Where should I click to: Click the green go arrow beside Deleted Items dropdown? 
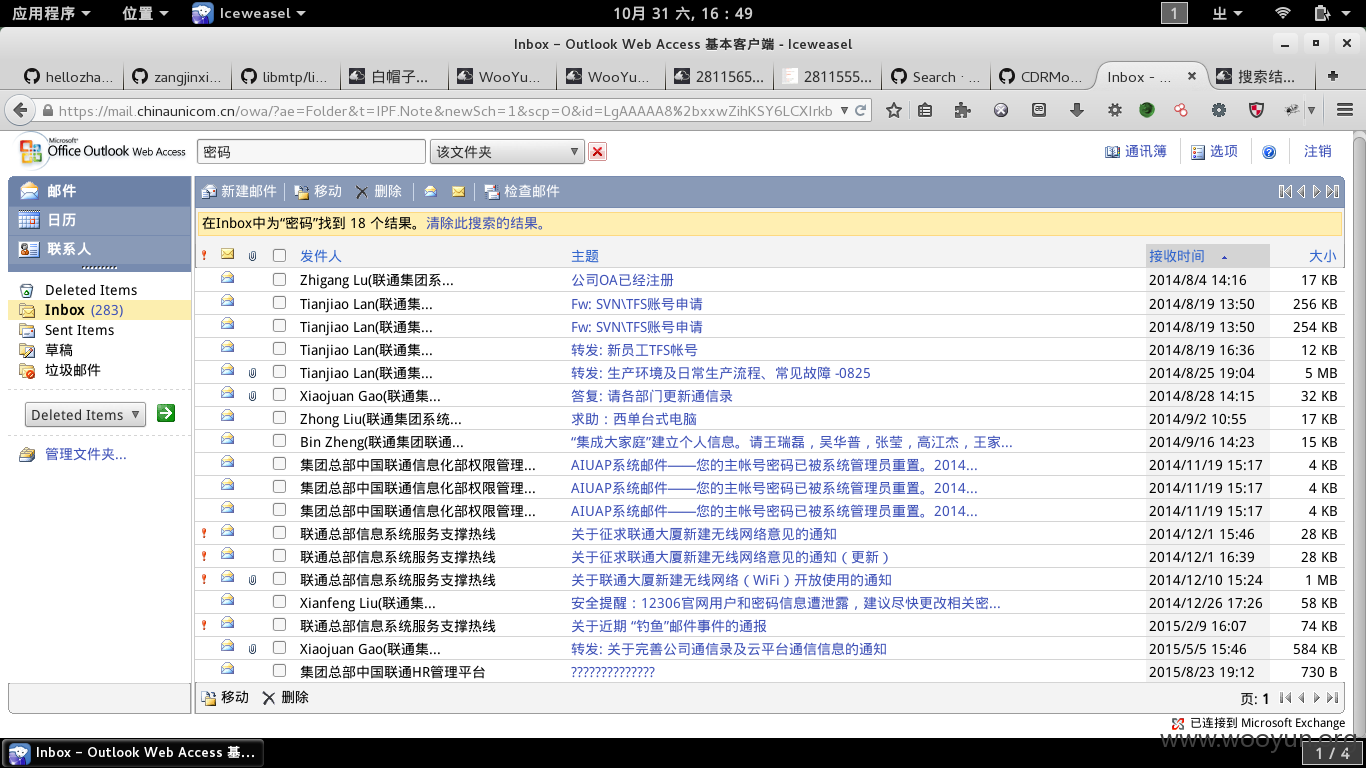click(x=166, y=413)
